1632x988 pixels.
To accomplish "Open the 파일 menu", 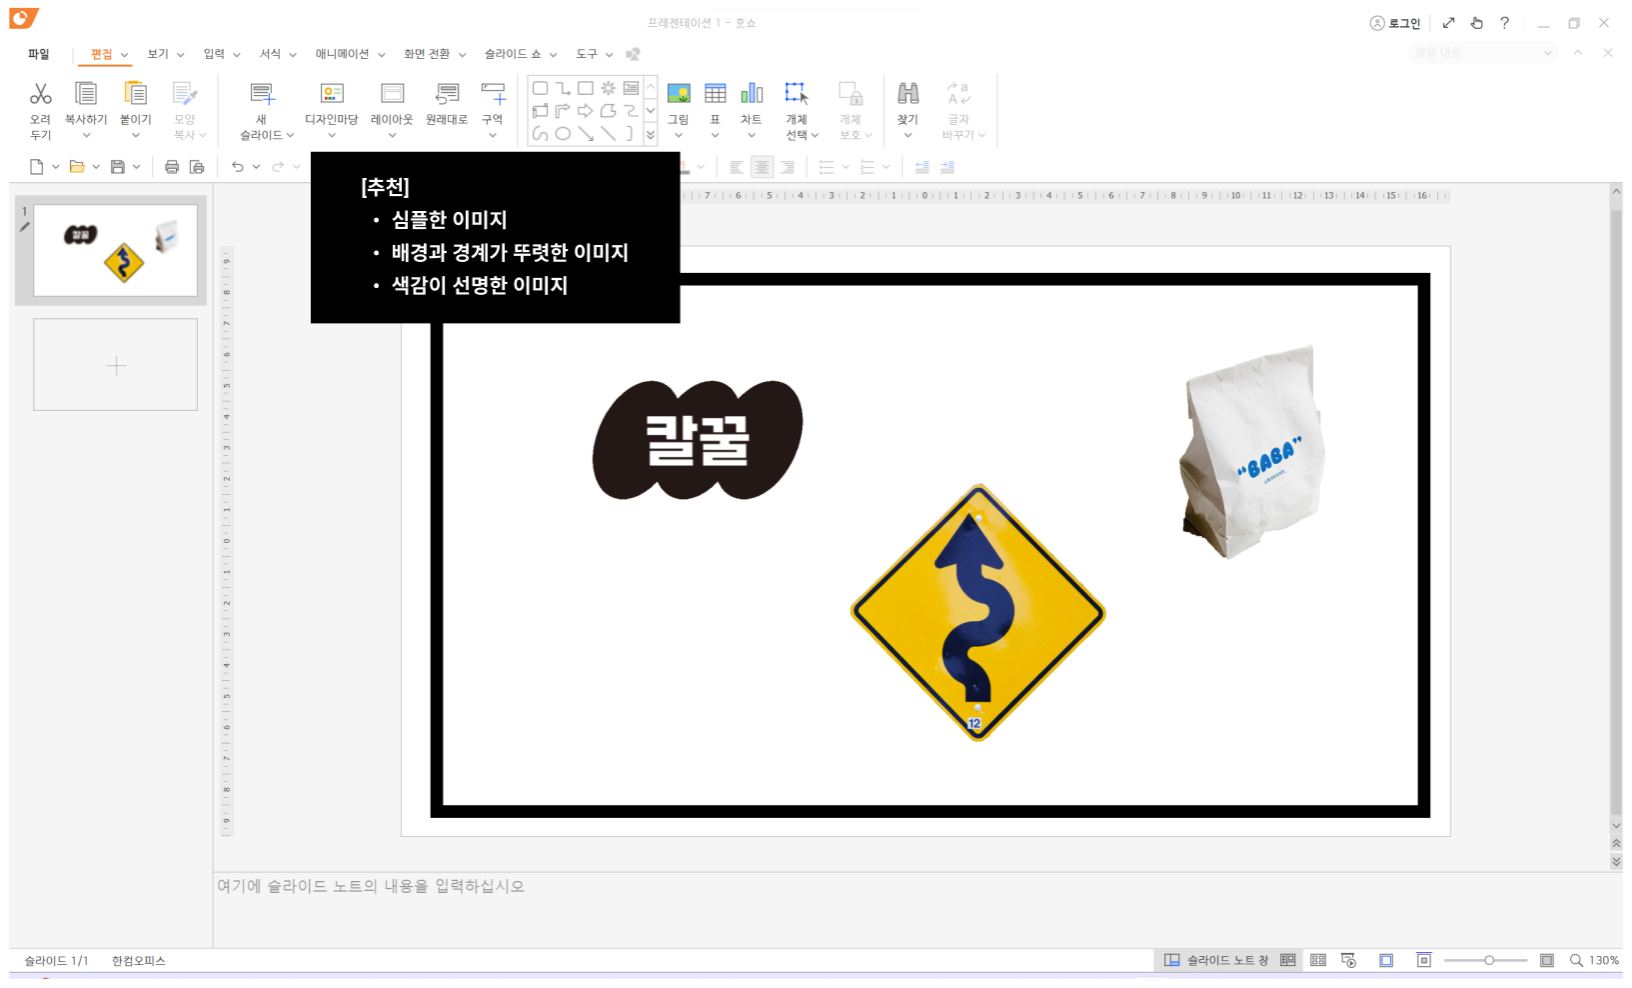I will coord(39,54).
